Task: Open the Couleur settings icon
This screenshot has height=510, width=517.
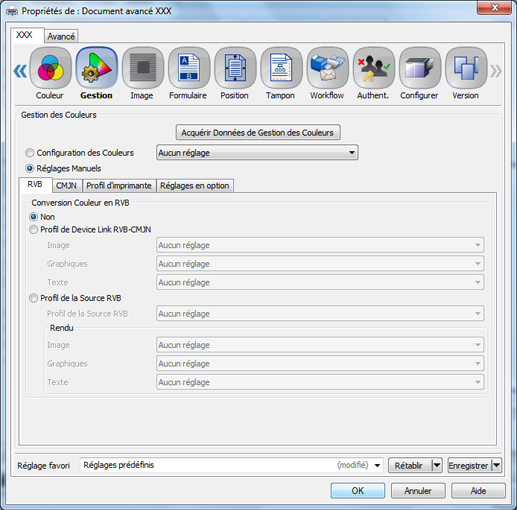Action: pos(50,68)
